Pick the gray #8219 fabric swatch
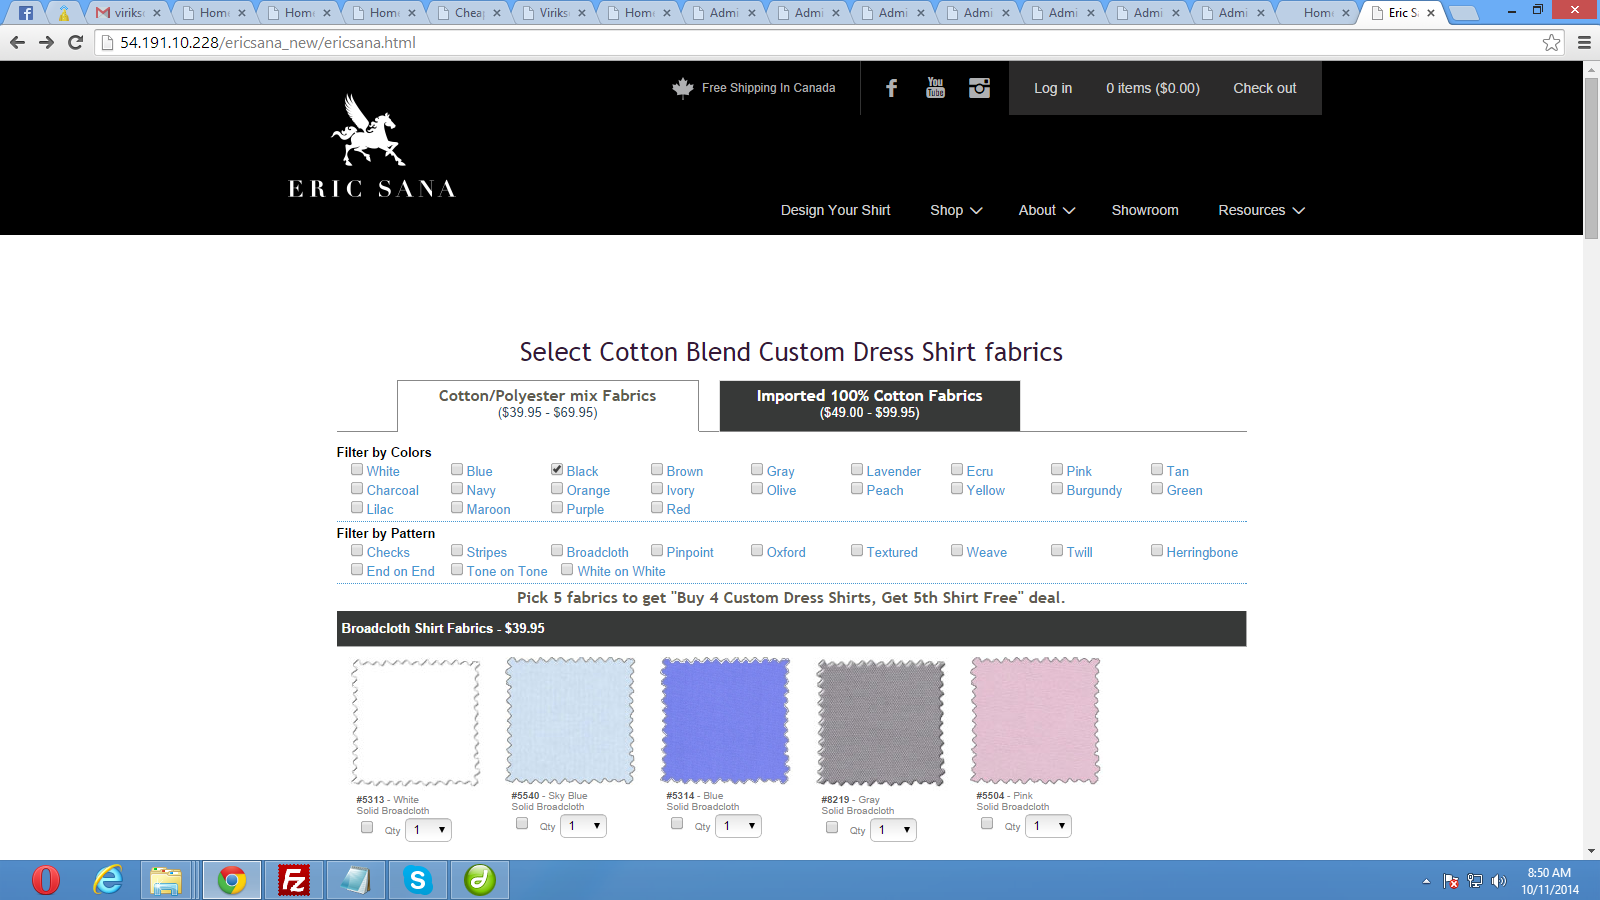The image size is (1600, 900). 881,723
